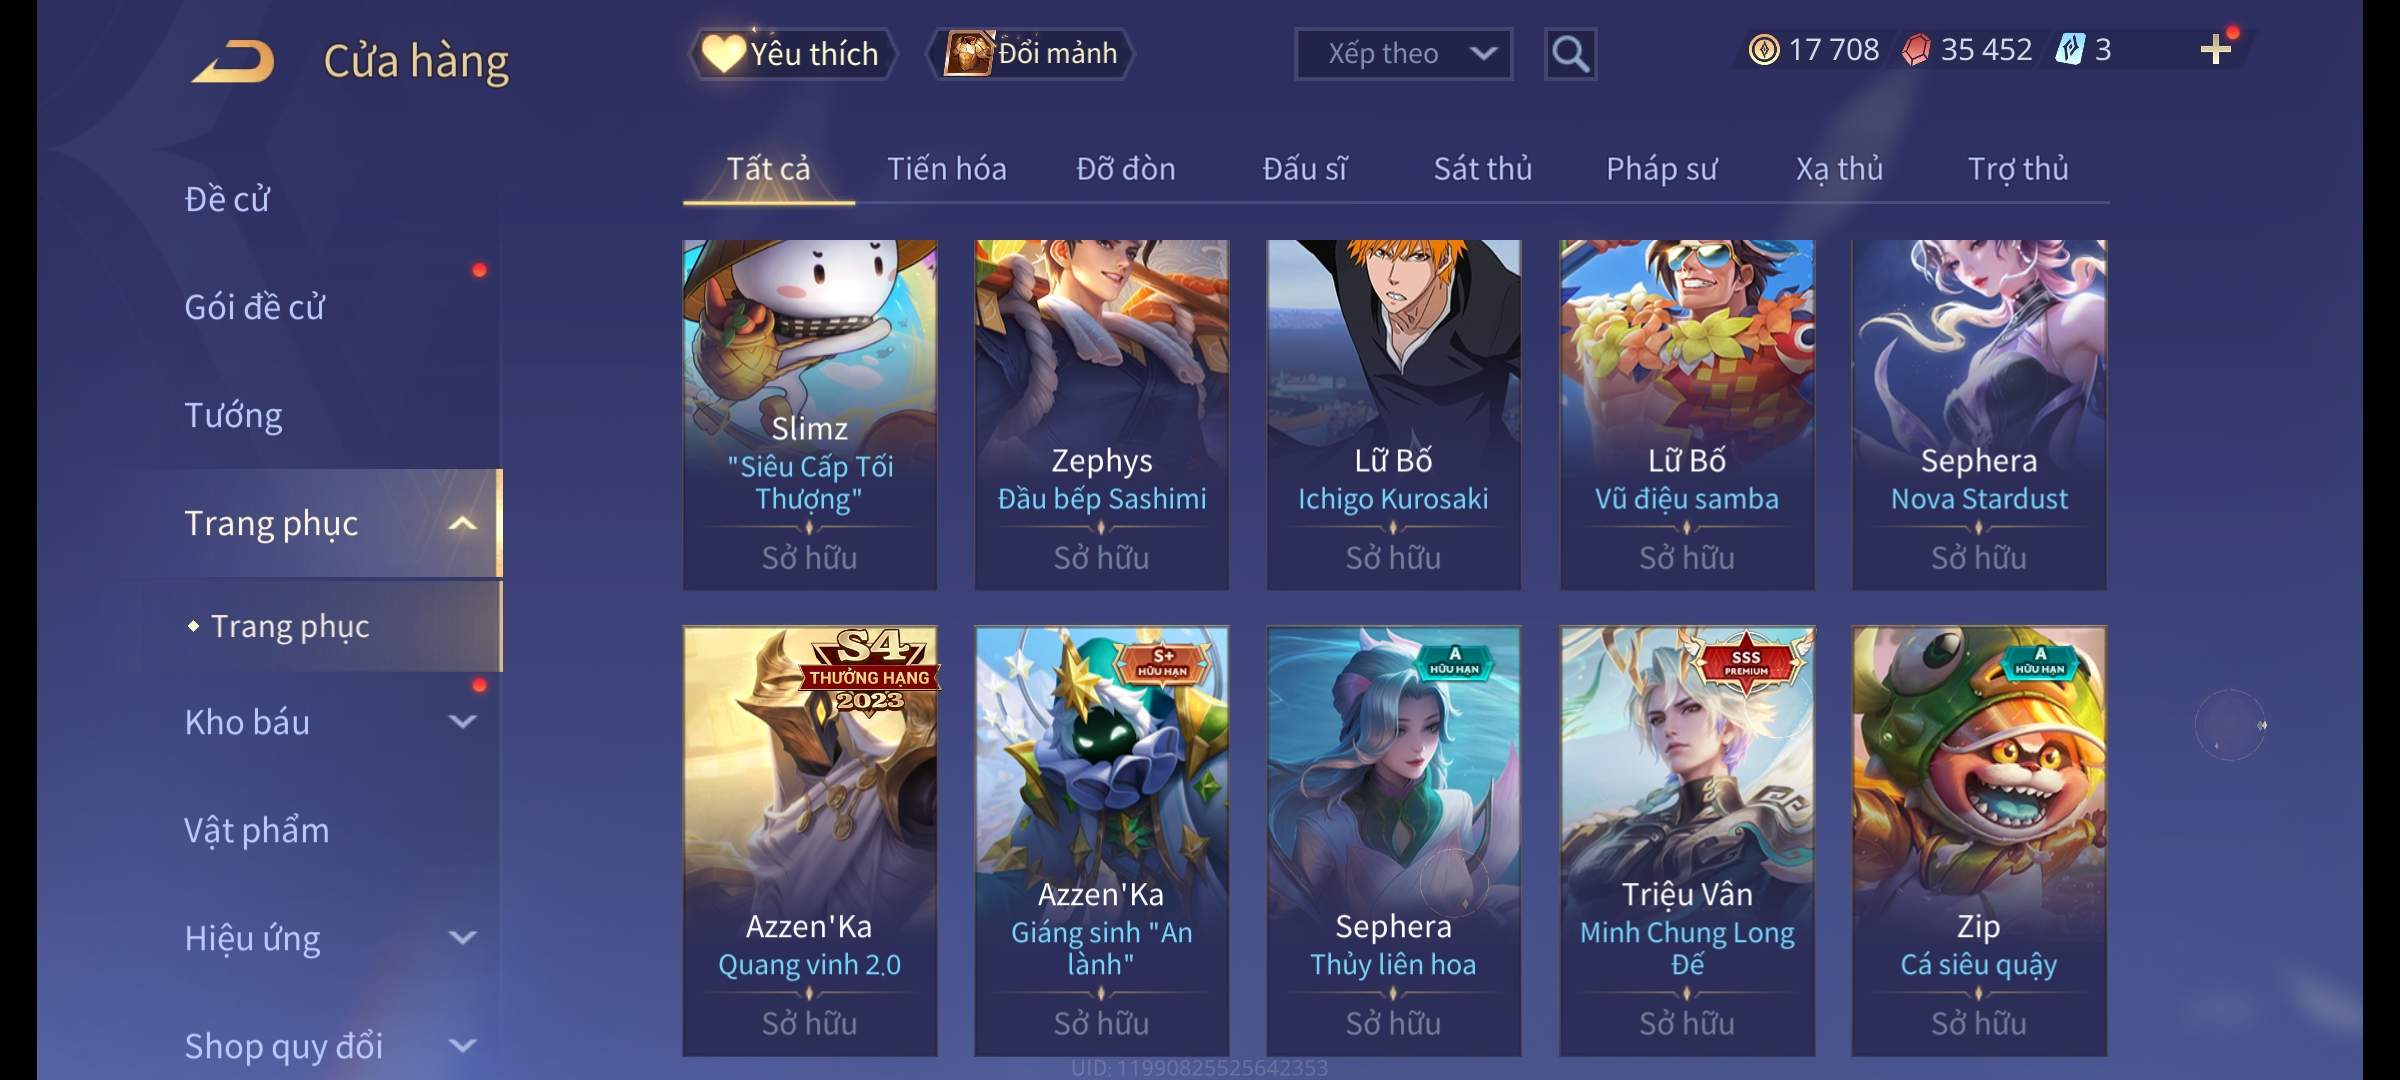The height and width of the screenshot is (1080, 2400).
Task: Collapse the Trang phục sidebar section
Action: tap(462, 523)
